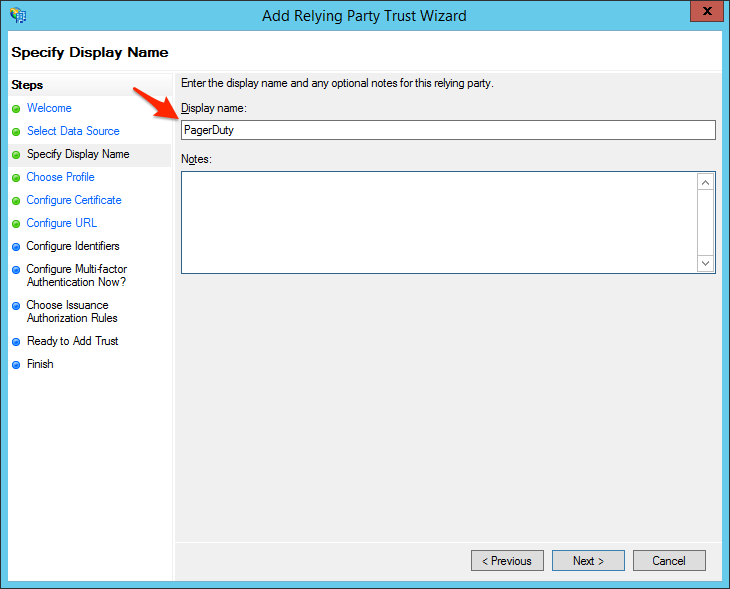Open the Welcome step link

49,108
